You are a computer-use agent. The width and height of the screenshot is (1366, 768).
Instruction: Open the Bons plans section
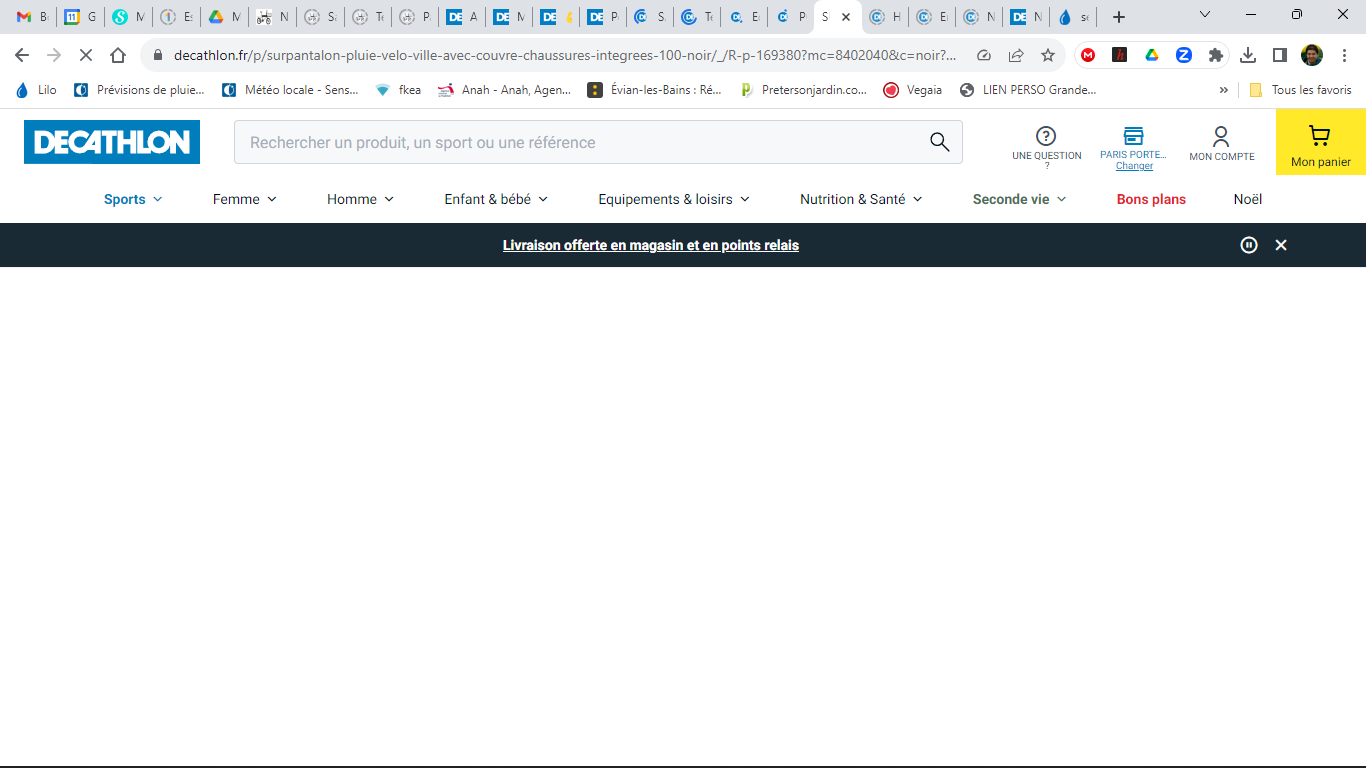(x=1151, y=199)
